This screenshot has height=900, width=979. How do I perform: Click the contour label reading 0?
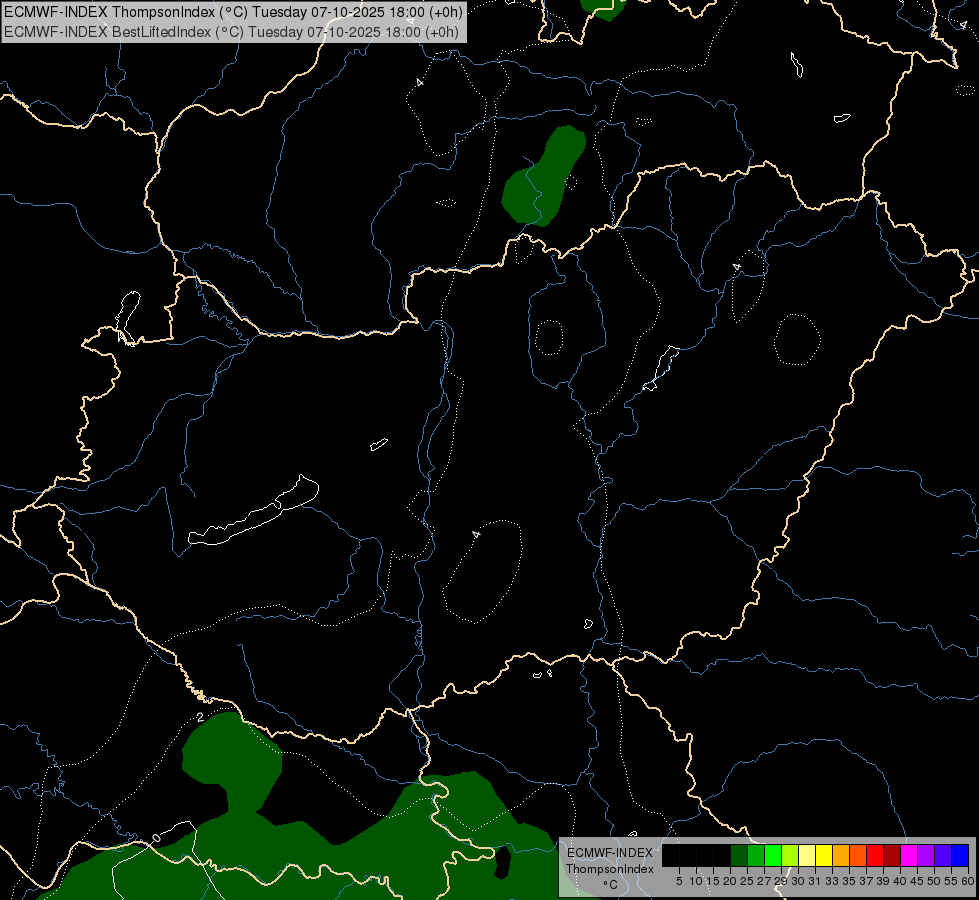(x=156, y=838)
